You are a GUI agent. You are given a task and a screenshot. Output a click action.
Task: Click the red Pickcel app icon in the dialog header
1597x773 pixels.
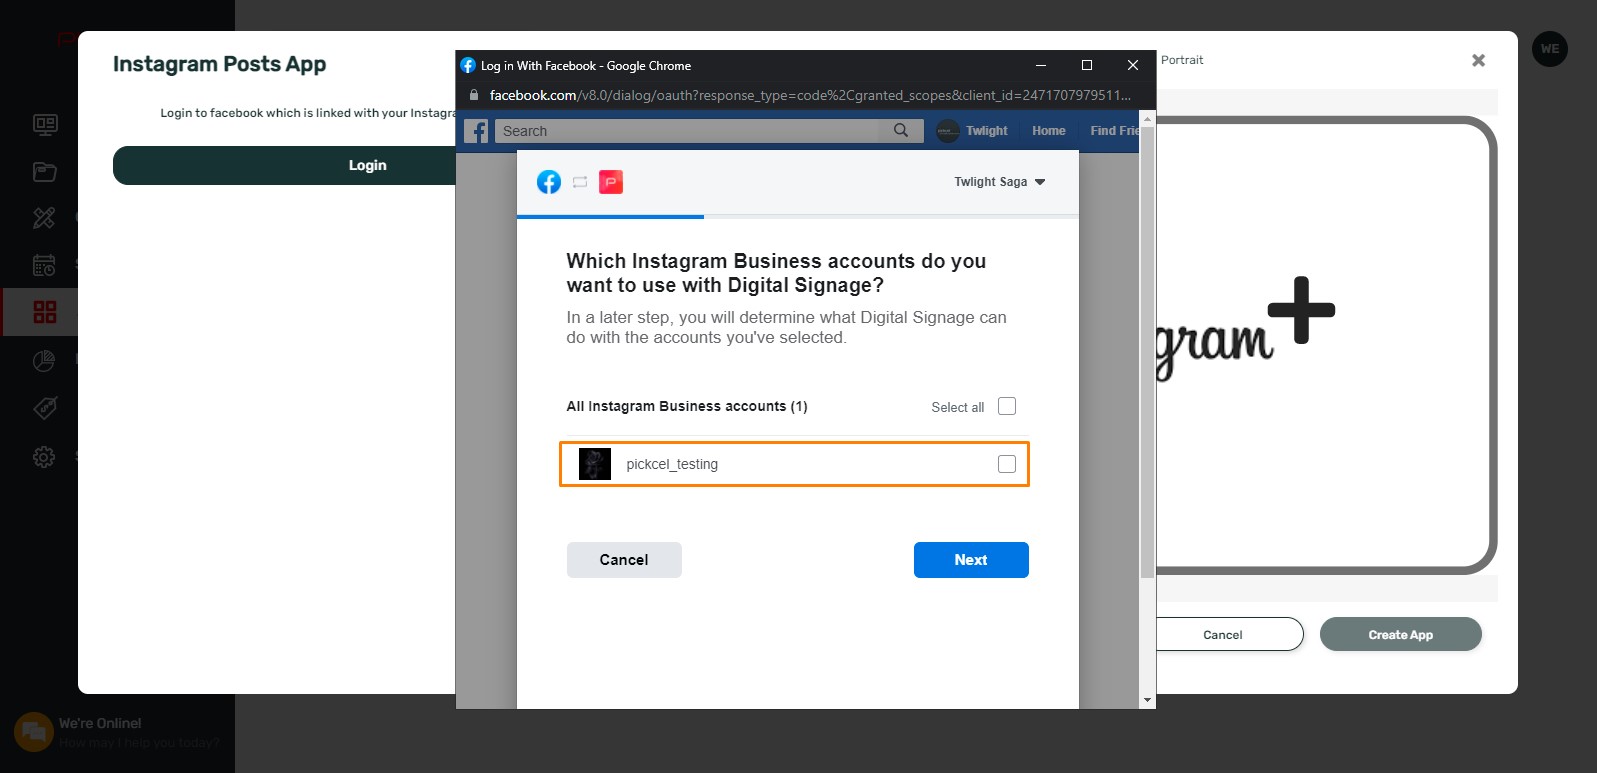[x=611, y=182]
